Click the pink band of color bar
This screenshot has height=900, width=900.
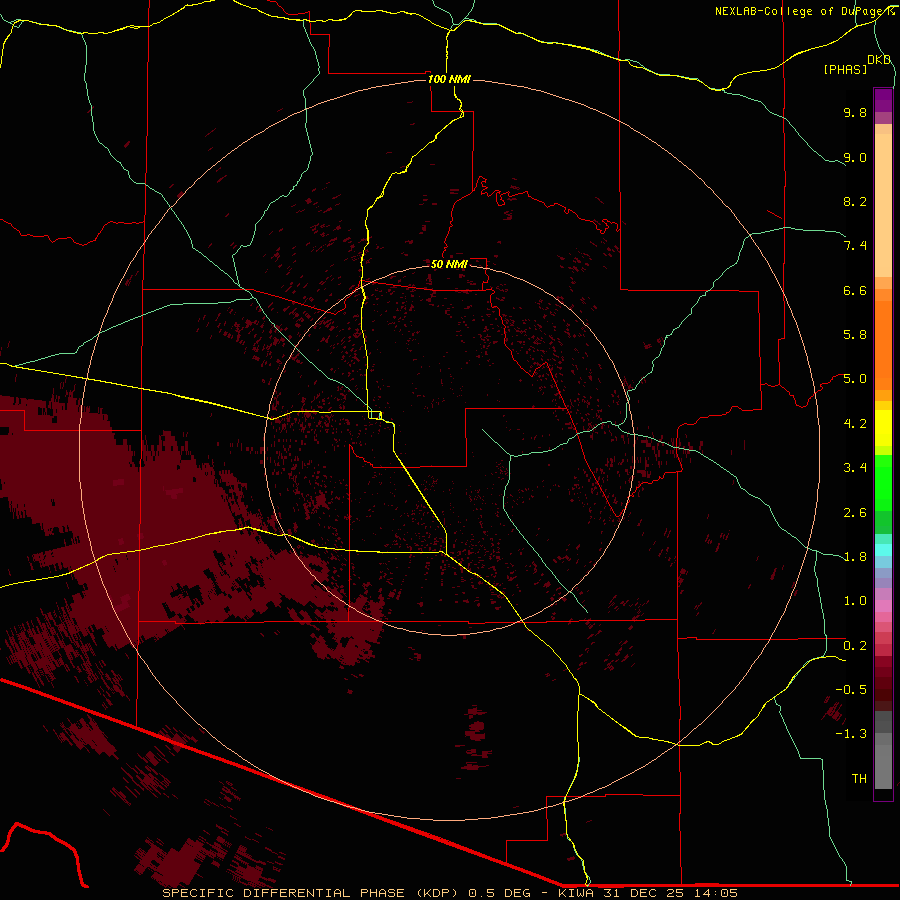coord(883,606)
